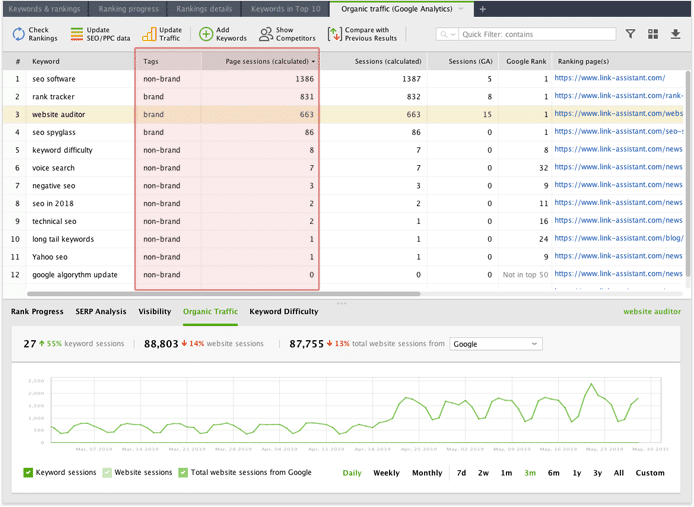This screenshot has width=694, height=507.
Task: Select the 'Yahoo seo' keyword row
Action: pos(343,257)
